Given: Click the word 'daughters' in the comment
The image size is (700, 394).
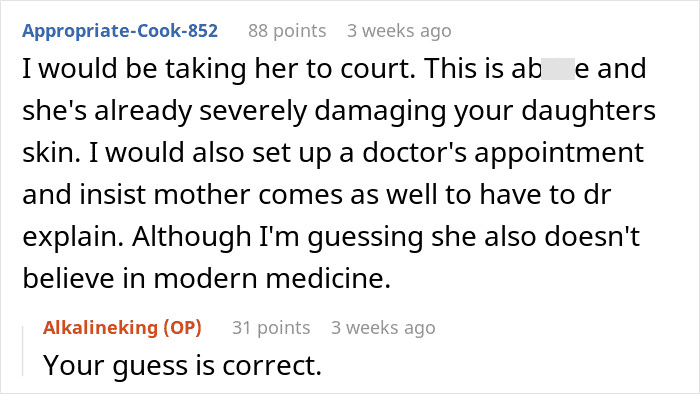Looking at the screenshot, I should pyautogui.click(x=588, y=112).
